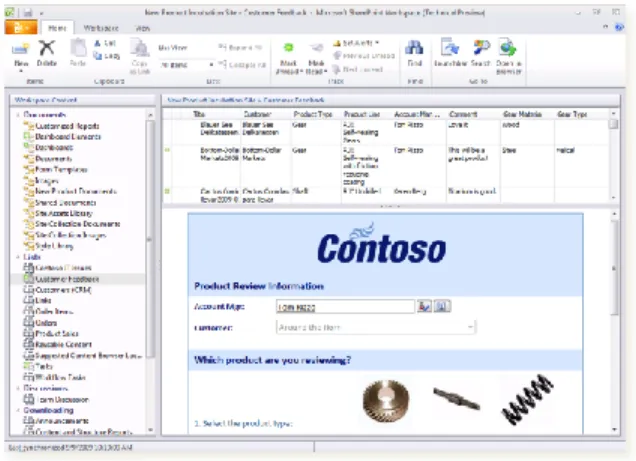The width and height of the screenshot is (636, 461).
Task: Click scroll-down arrow of list grid scrollbar
Action: (x=614, y=197)
